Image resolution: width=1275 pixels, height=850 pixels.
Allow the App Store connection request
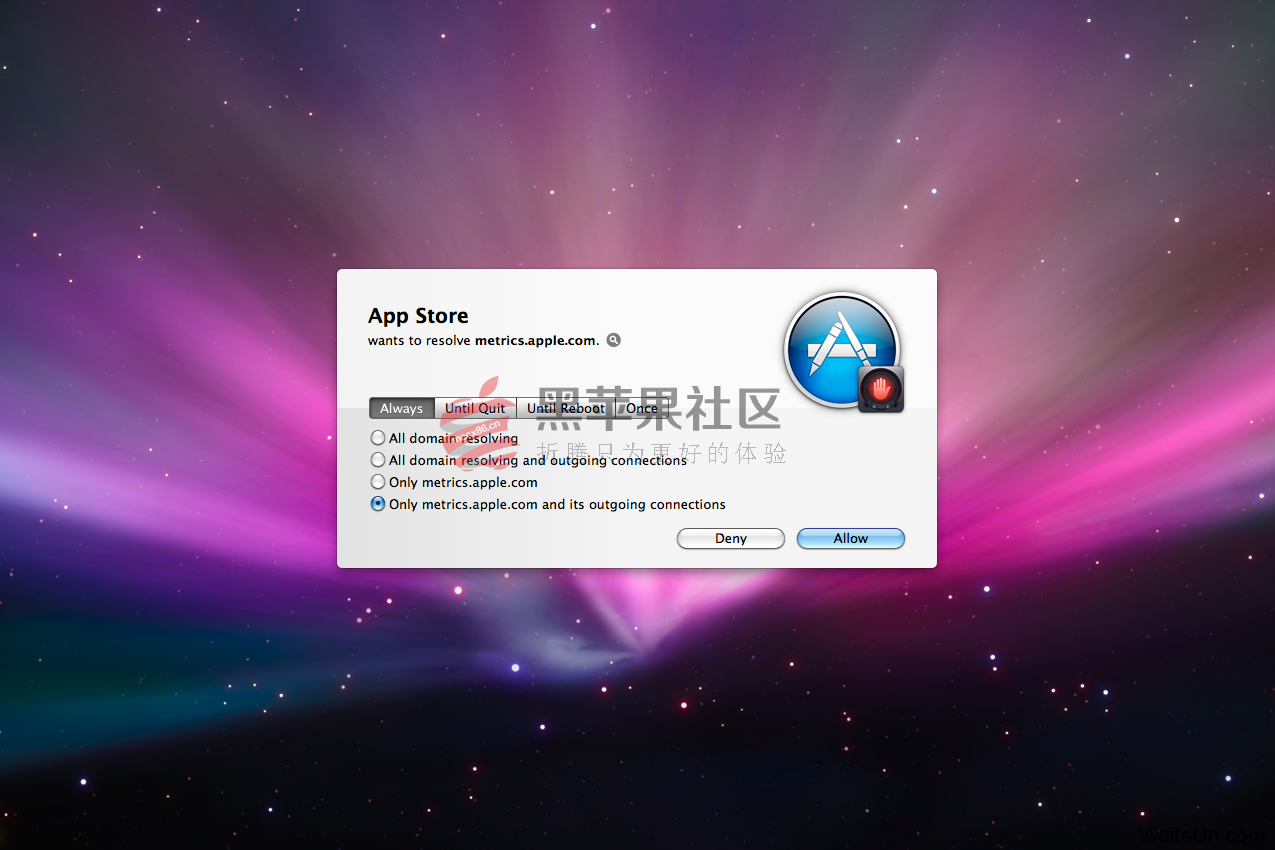[x=851, y=538]
